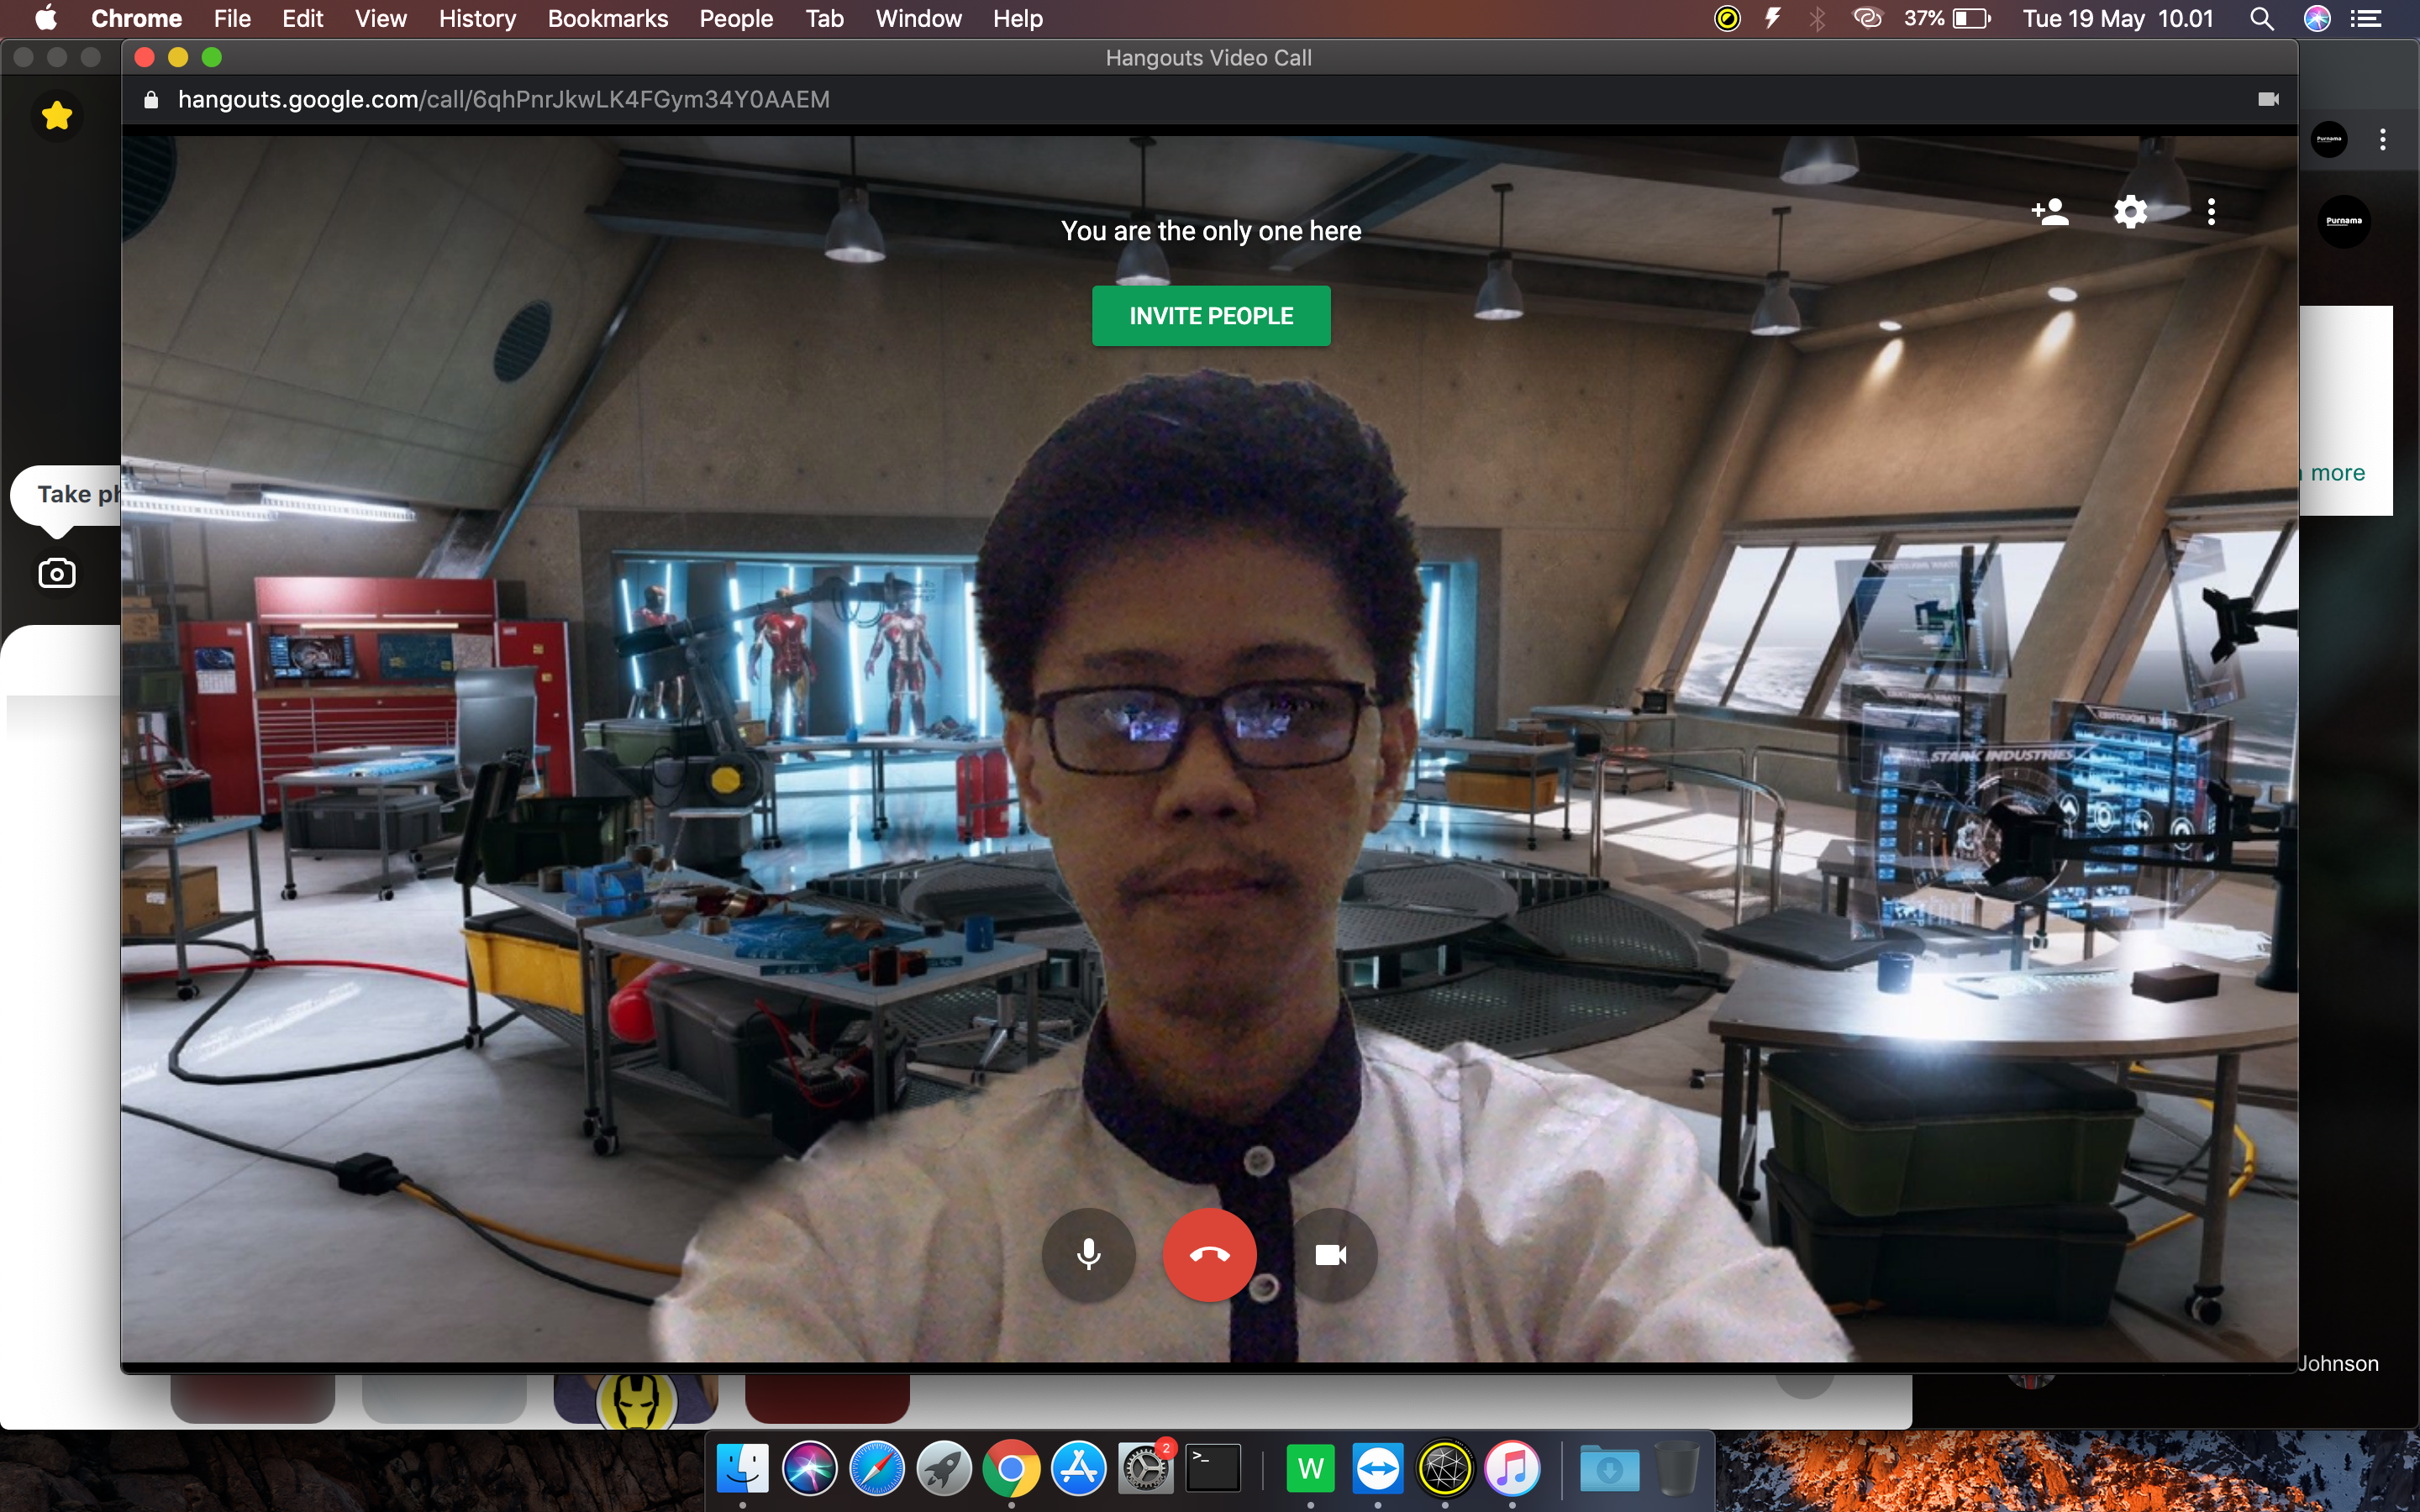Turn off the video camera

(x=1331, y=1254)
